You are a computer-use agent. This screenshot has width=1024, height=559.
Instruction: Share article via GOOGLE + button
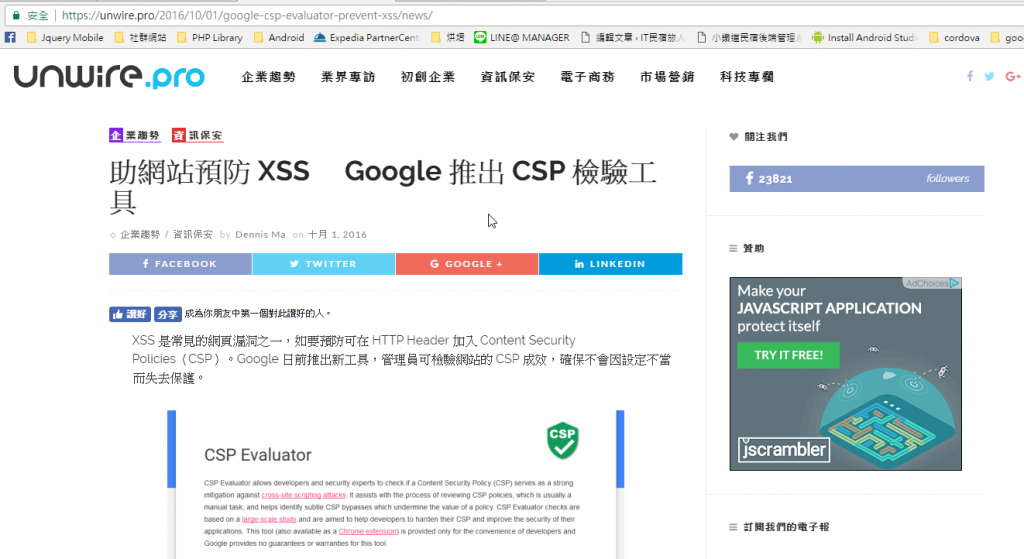467,264
